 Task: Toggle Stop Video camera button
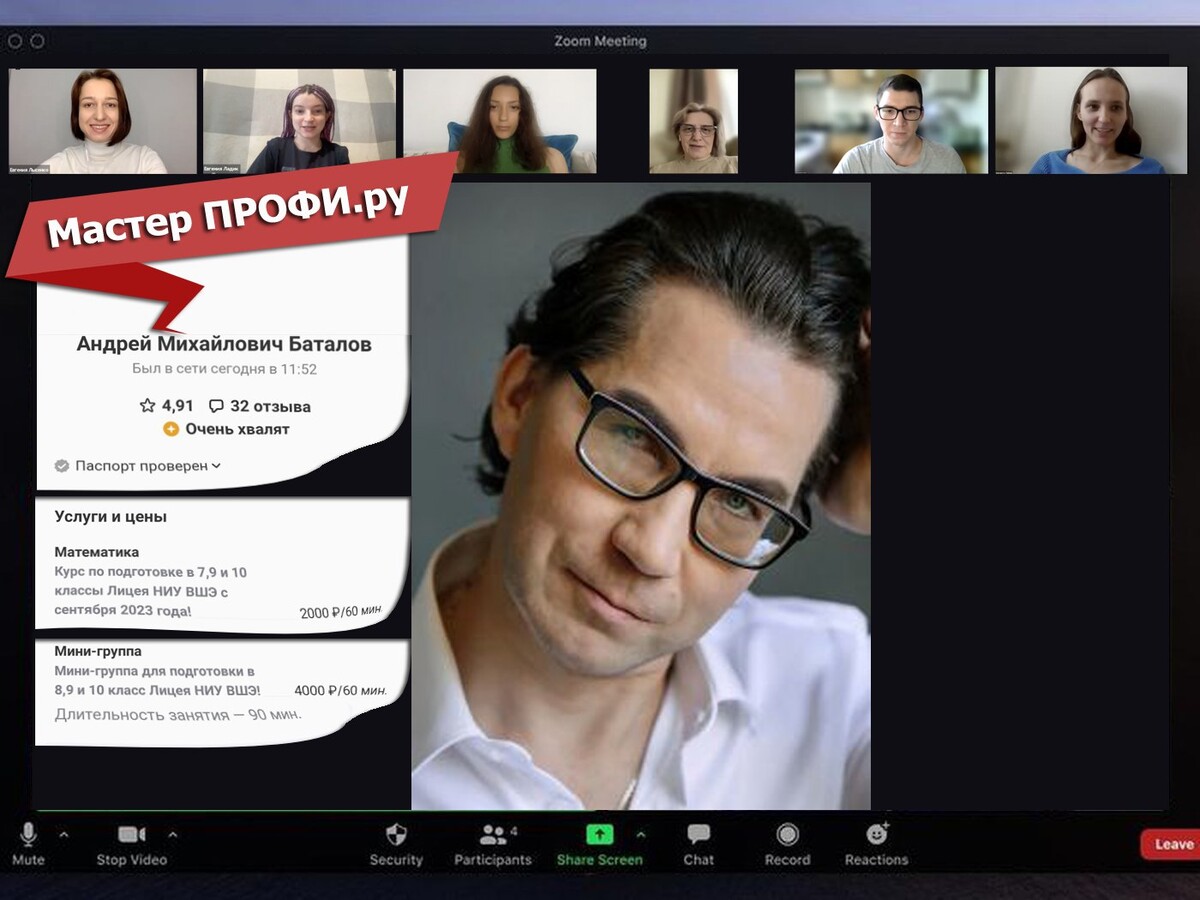[131, 835]
